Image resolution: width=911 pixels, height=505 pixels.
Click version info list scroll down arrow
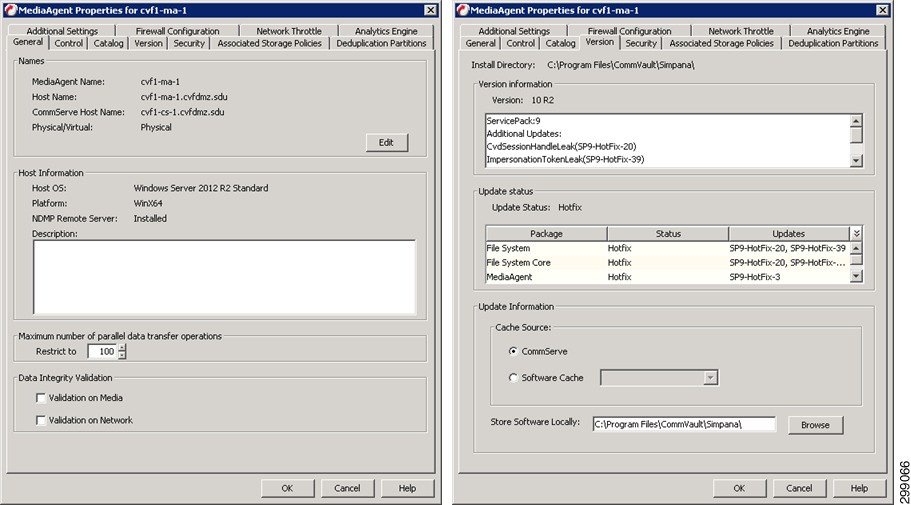tap(856, 160)
